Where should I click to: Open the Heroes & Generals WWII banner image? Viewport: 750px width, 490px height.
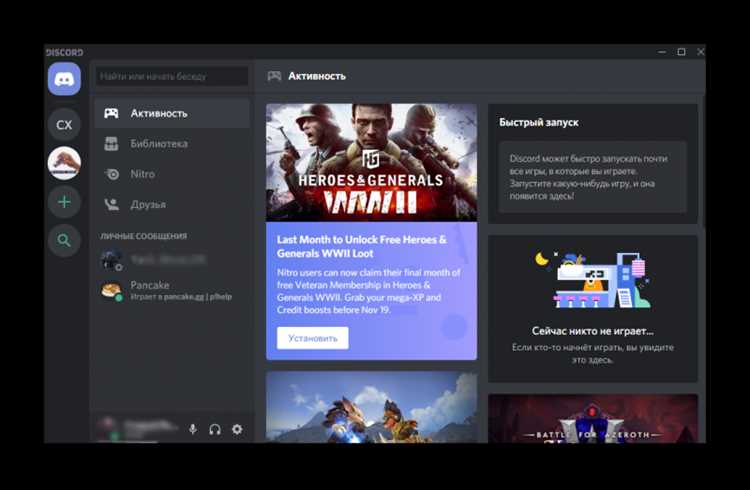[371, 163]
